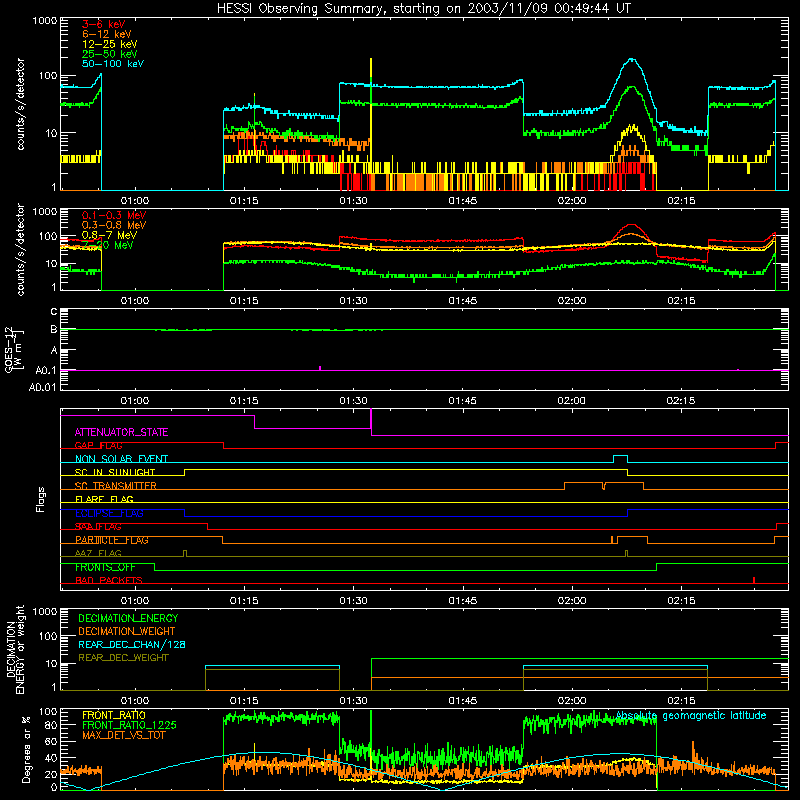Click the DECIMATION_WEIGHT legend label
Viewport: 800px width, 800px height.
(127, 631)
